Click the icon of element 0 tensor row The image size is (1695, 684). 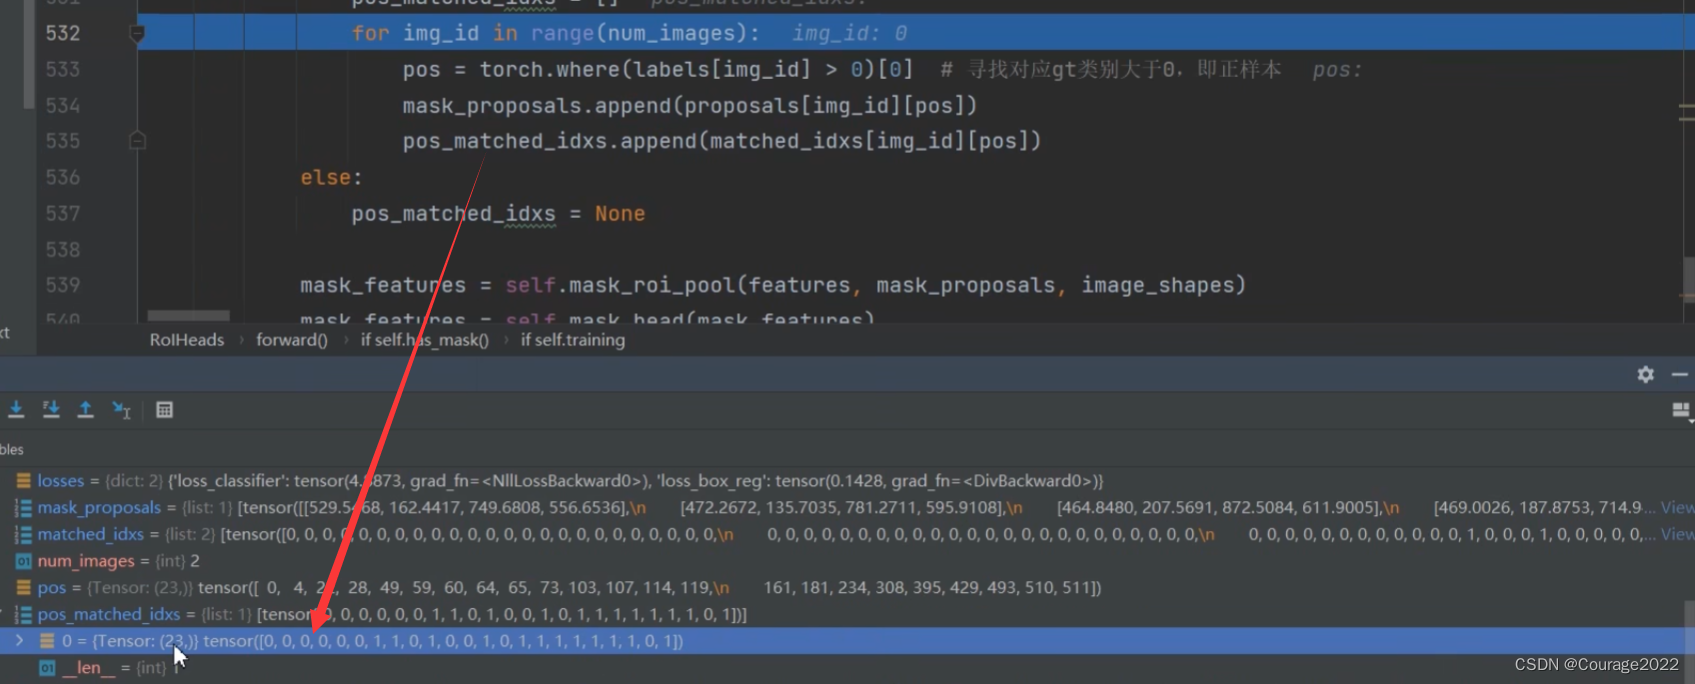click(x=47, y=641)
